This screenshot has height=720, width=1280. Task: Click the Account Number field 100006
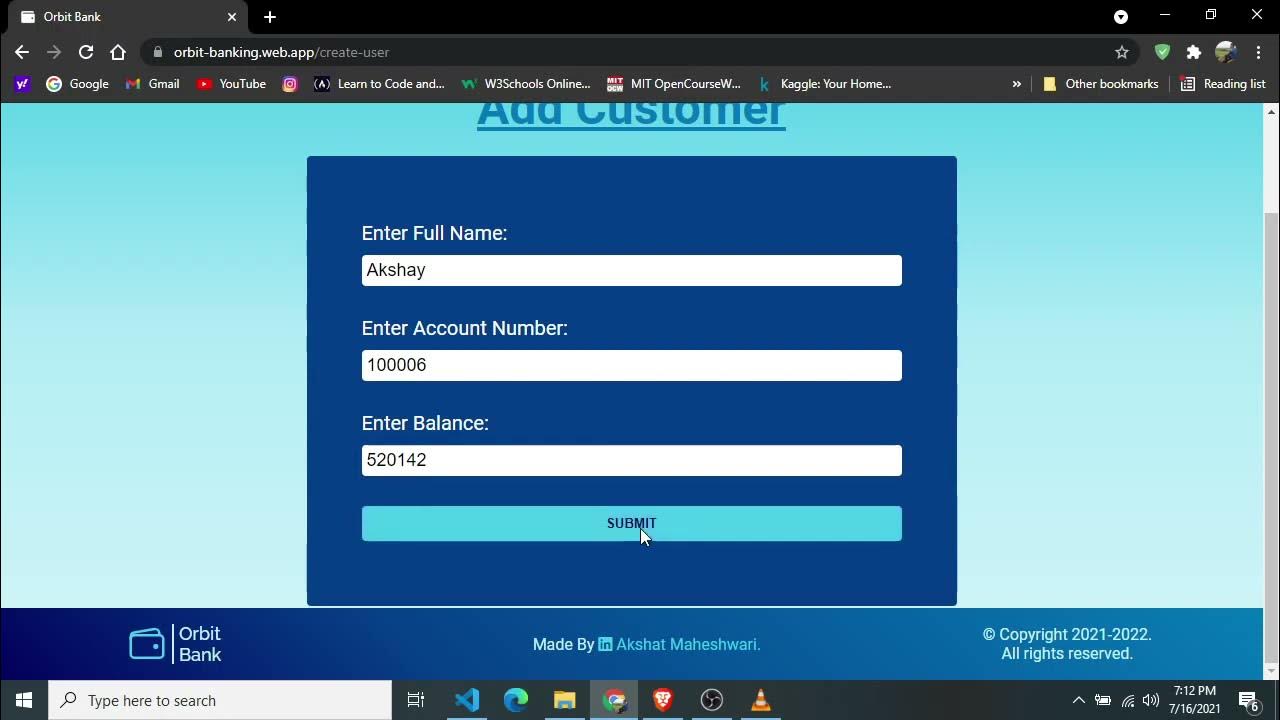coord(632,365)
